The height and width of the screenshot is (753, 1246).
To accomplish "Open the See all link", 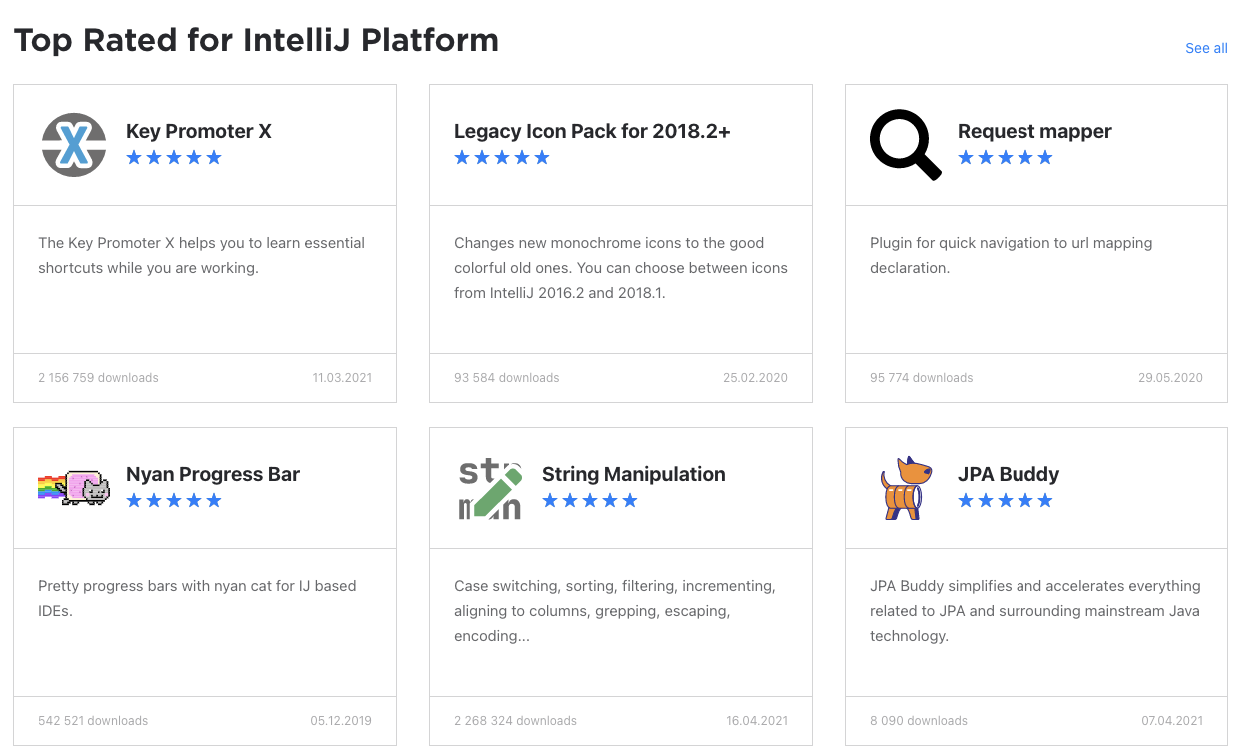I will (1206, 48).
